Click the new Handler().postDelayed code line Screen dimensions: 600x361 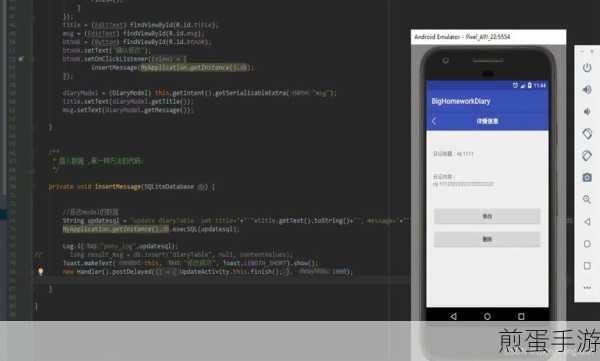pyautogui.click(x=207, y=271)
